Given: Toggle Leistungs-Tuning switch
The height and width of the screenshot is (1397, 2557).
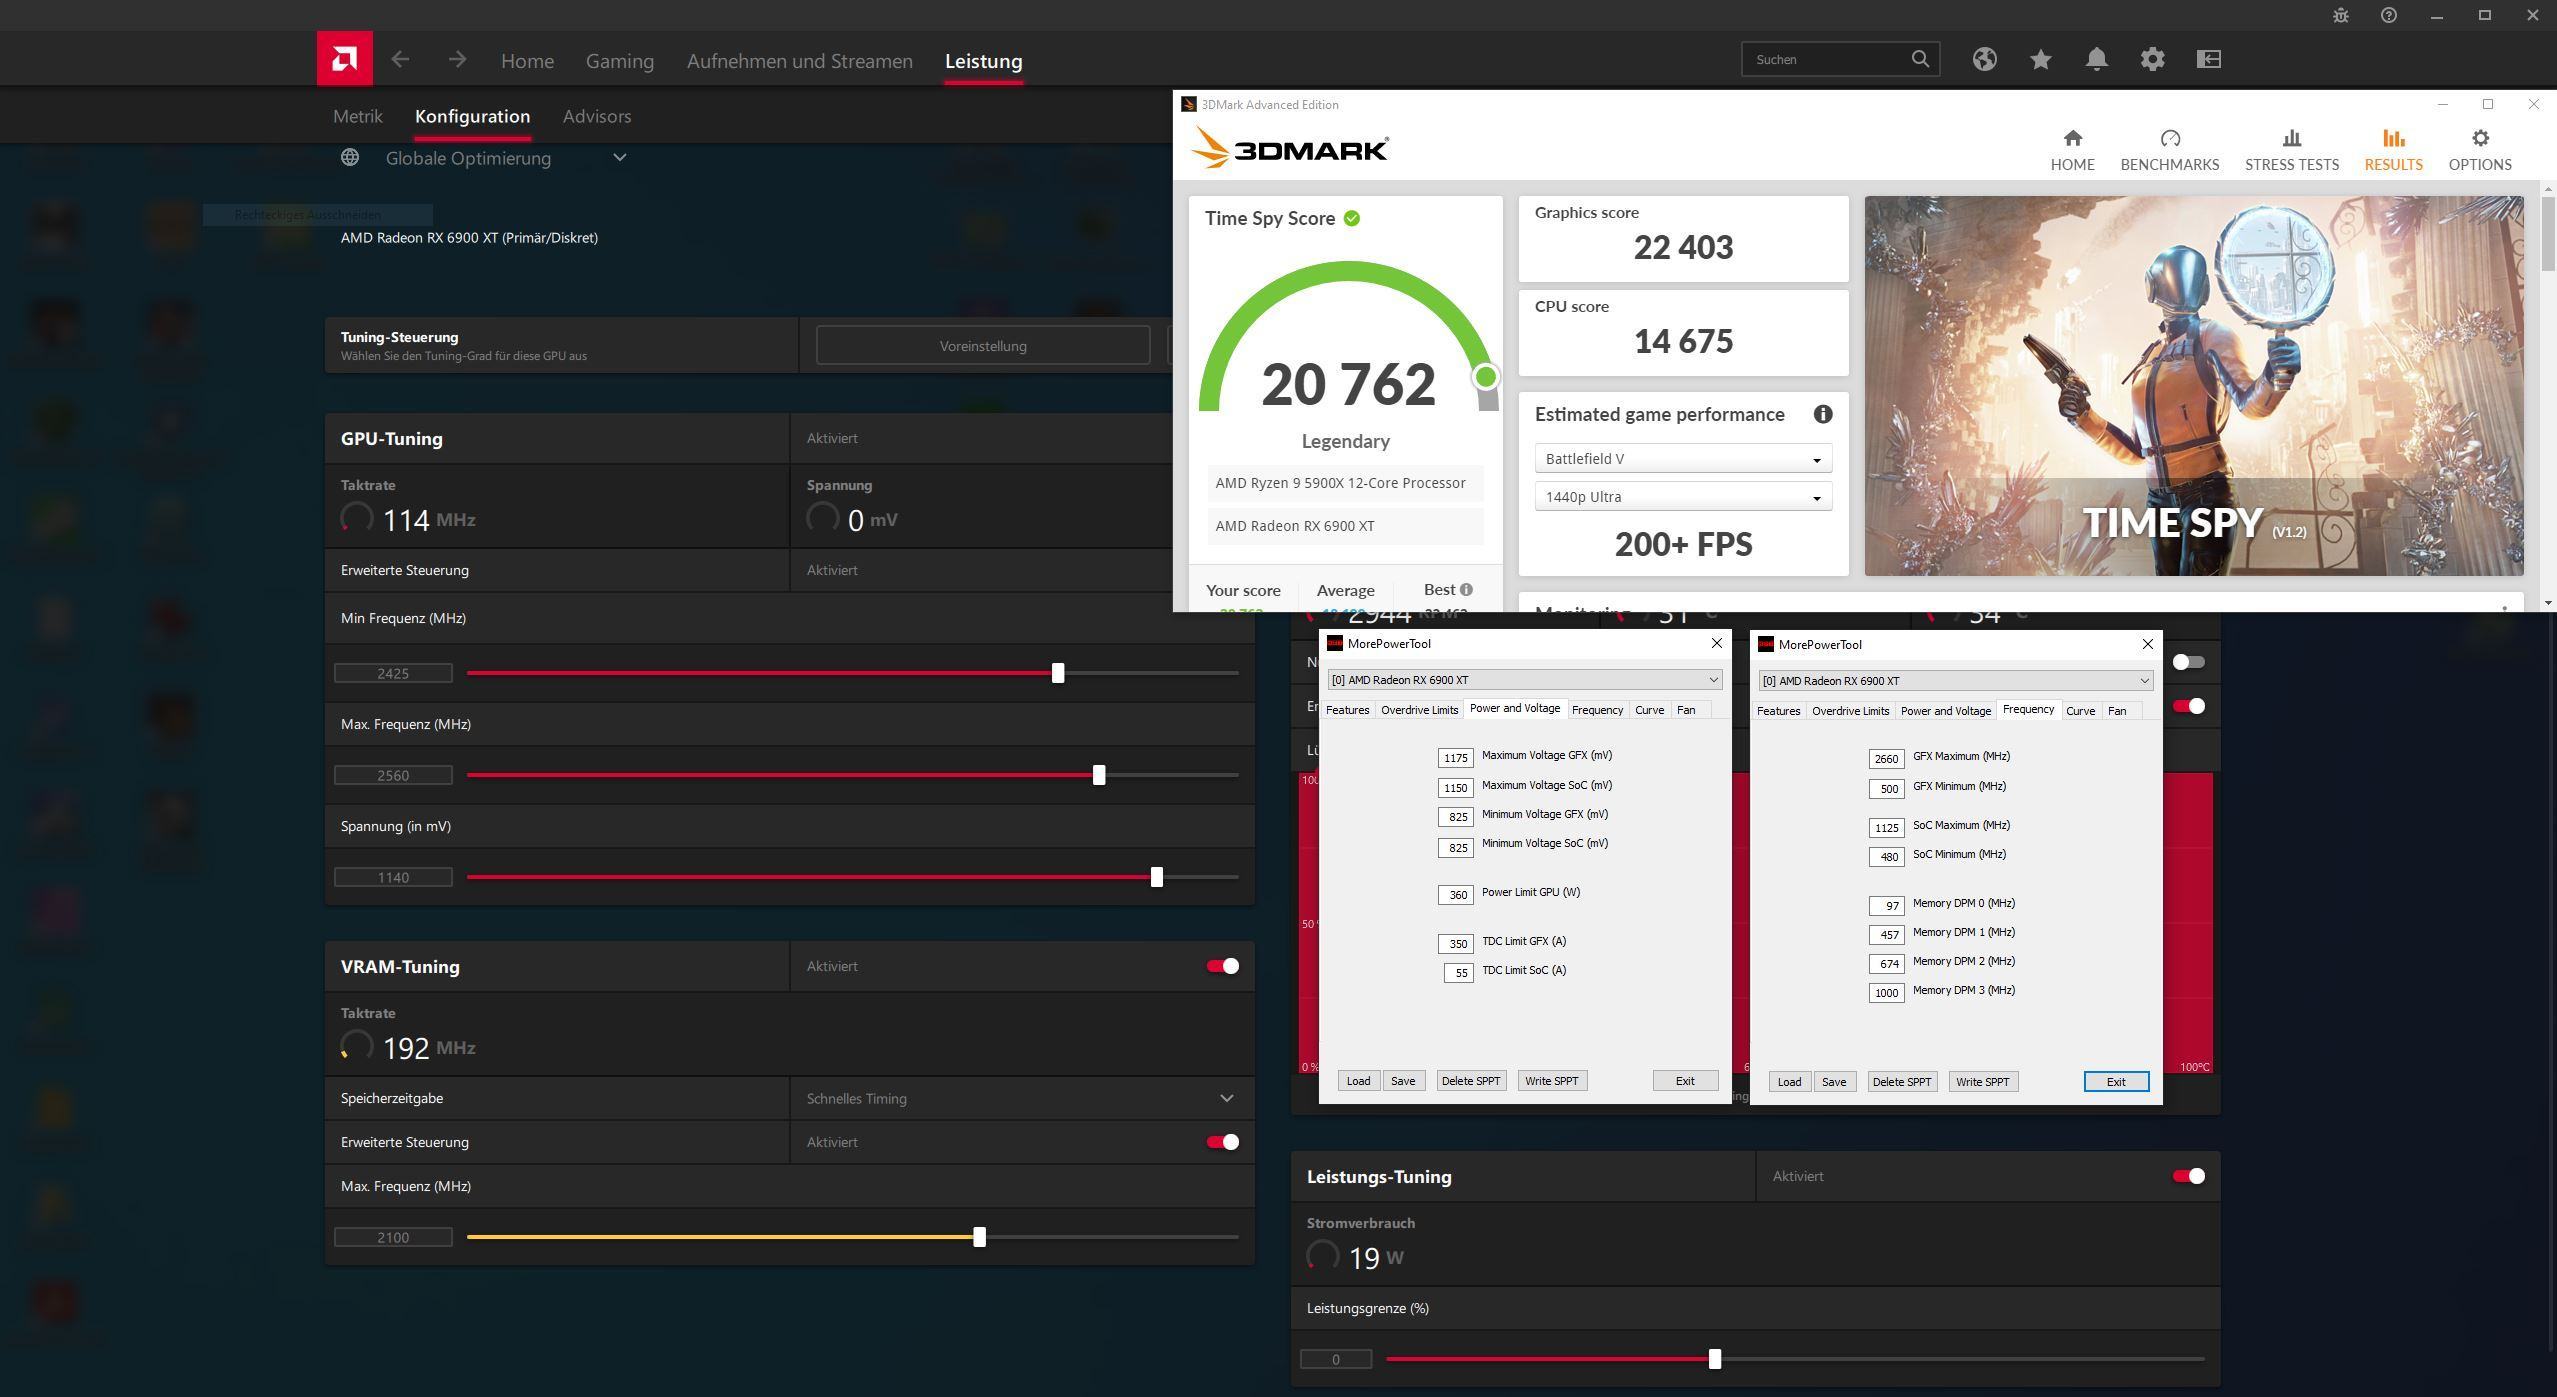Looking at the screenshot, I should [x=2188, y=1176].
